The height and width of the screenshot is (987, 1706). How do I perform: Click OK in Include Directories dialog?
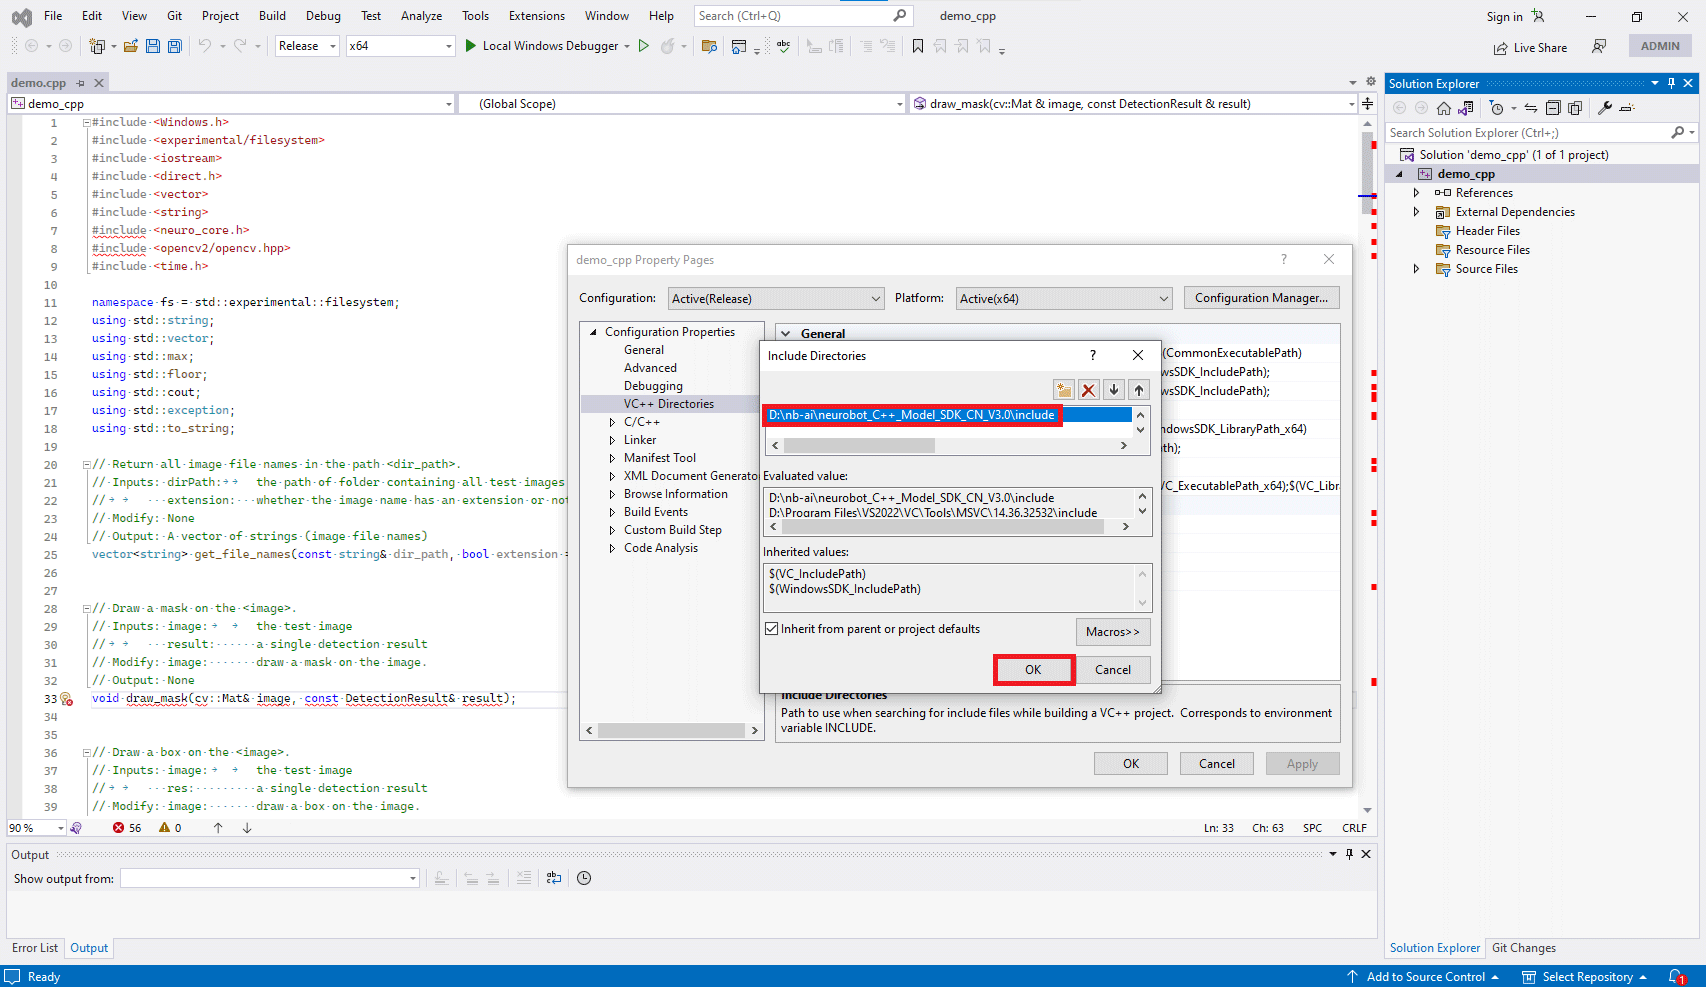(x=1033, y=670)
